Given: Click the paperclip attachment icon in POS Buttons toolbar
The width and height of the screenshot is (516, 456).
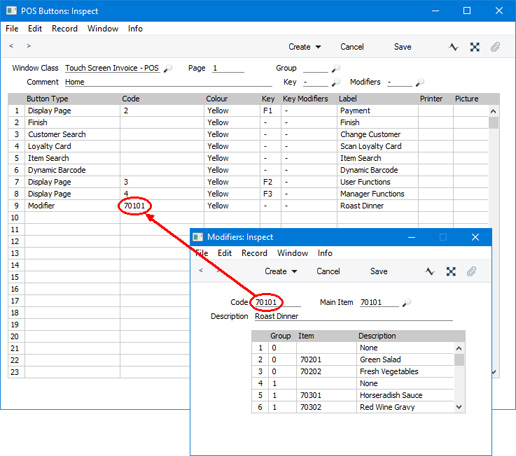Looking at the screenshot, I should coord(495,47).
